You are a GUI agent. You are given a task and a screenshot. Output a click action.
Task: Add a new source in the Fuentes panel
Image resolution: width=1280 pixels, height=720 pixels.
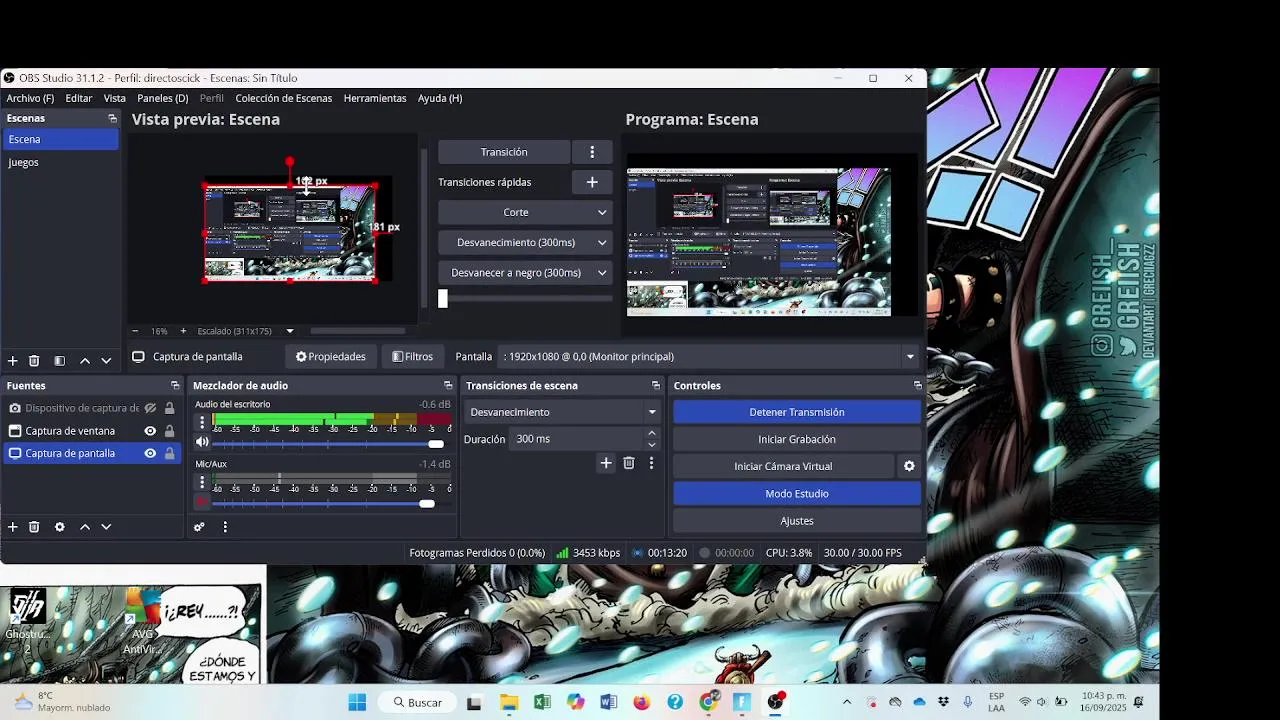(x=13, y=527)
